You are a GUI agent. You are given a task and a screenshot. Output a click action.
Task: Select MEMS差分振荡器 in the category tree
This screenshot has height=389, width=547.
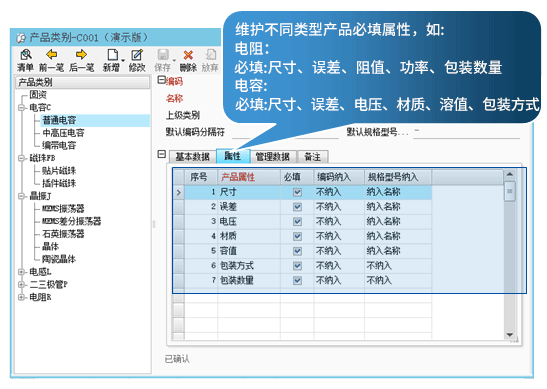pyautogui.click(x=72, y=221)
